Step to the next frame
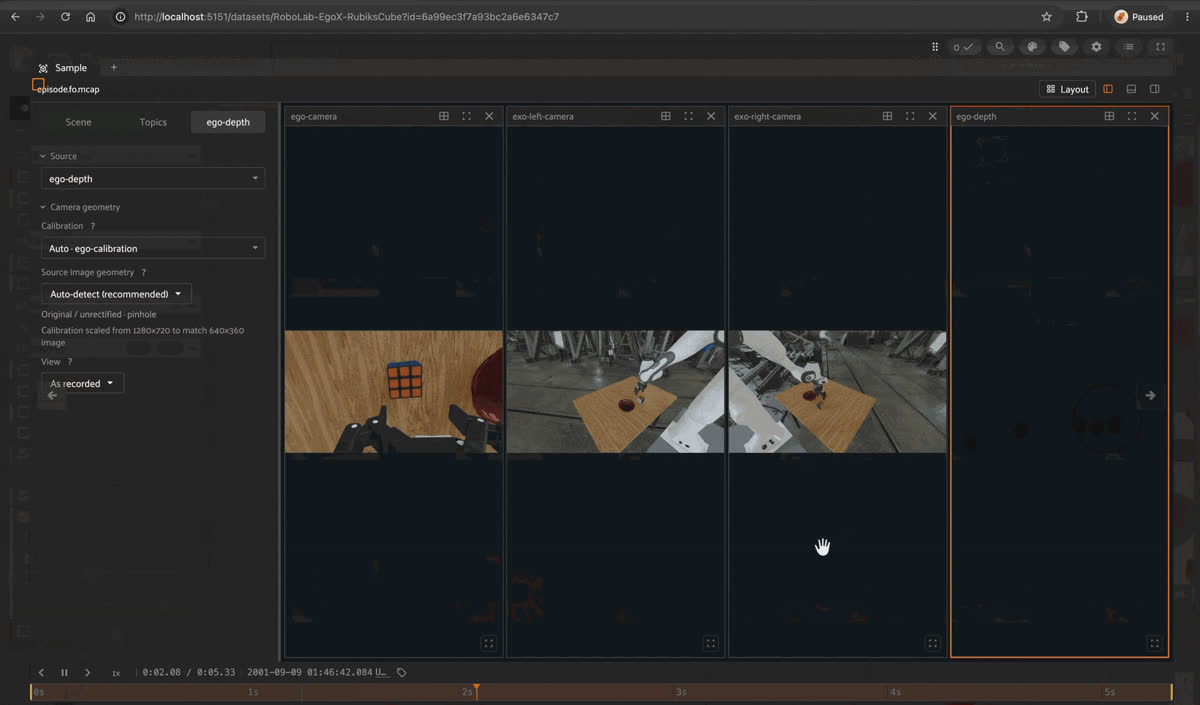 88,673
